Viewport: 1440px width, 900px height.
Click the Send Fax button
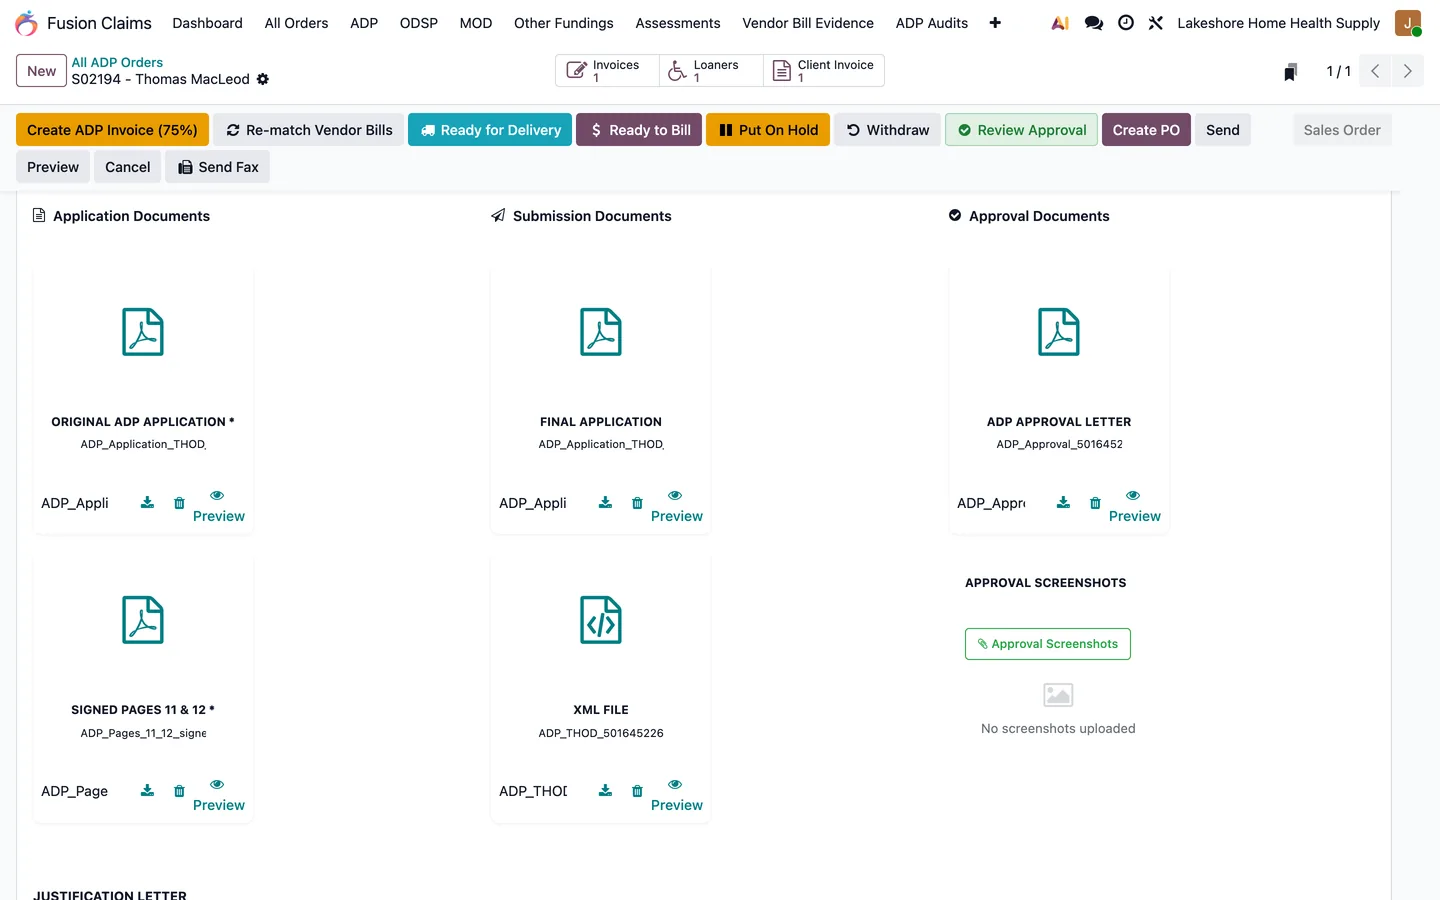(218, 167)
